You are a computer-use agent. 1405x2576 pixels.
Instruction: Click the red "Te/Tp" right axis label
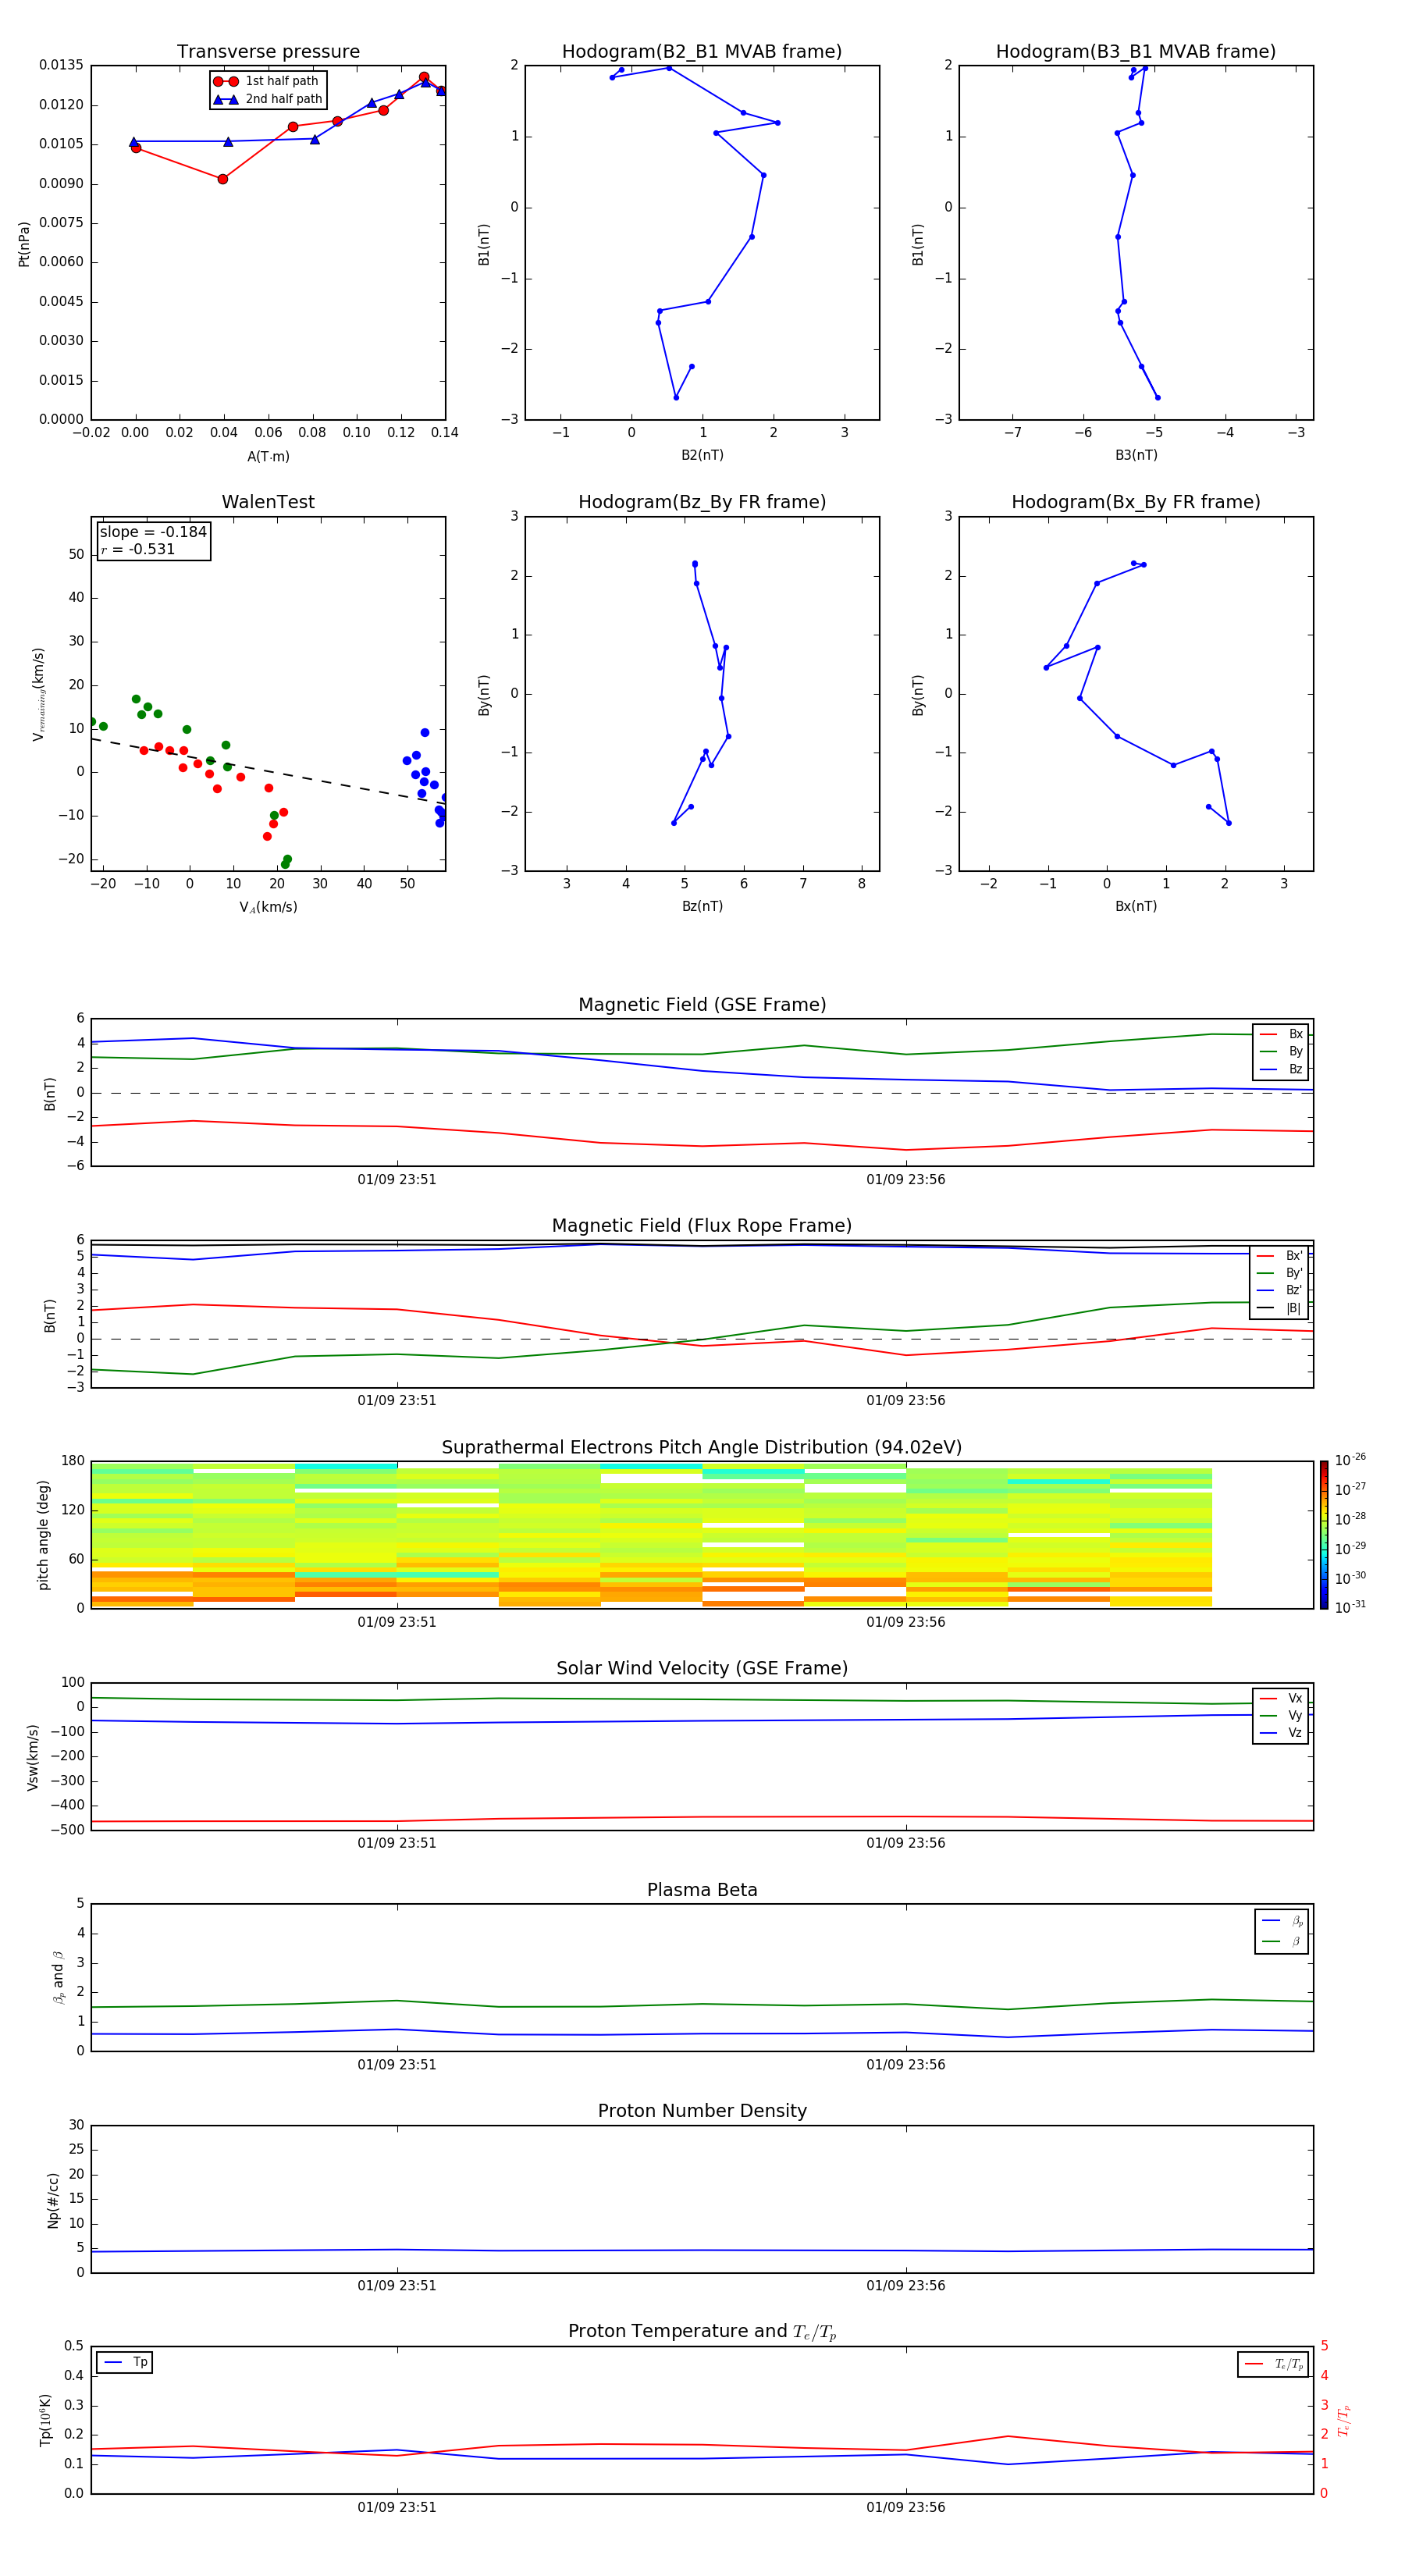[1344, 2421]
